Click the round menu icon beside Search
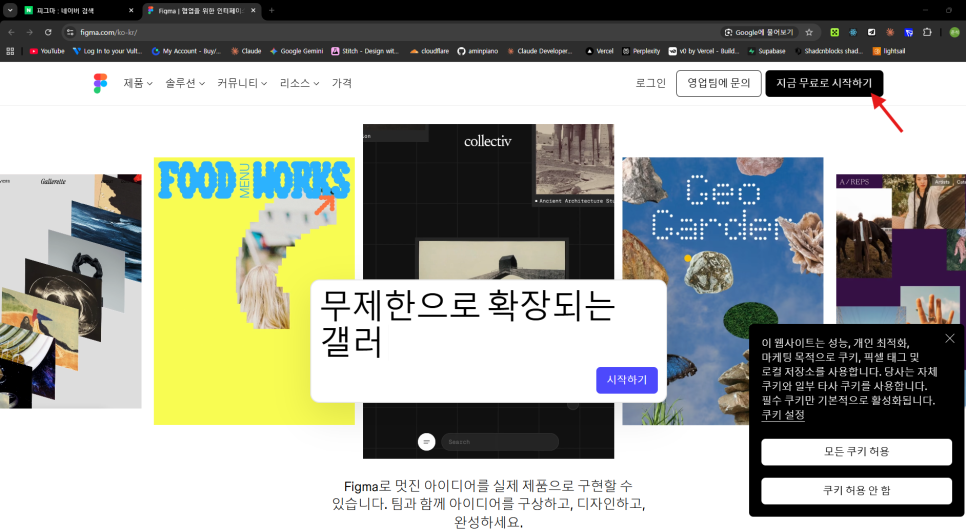This screenshot has height=529, width=966. point(426,442)
